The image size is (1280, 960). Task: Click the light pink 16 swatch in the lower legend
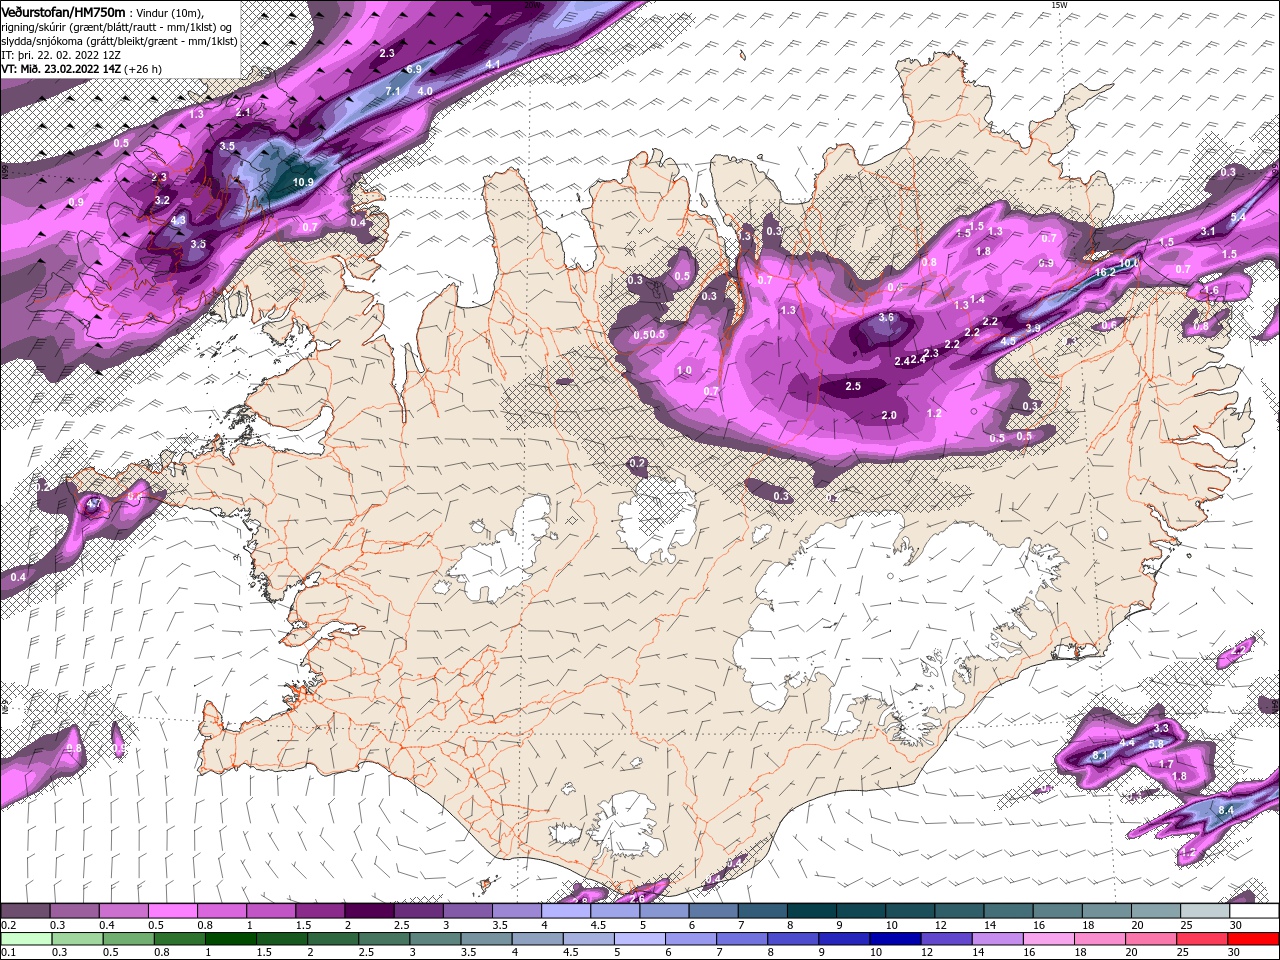coord(1049,939)
